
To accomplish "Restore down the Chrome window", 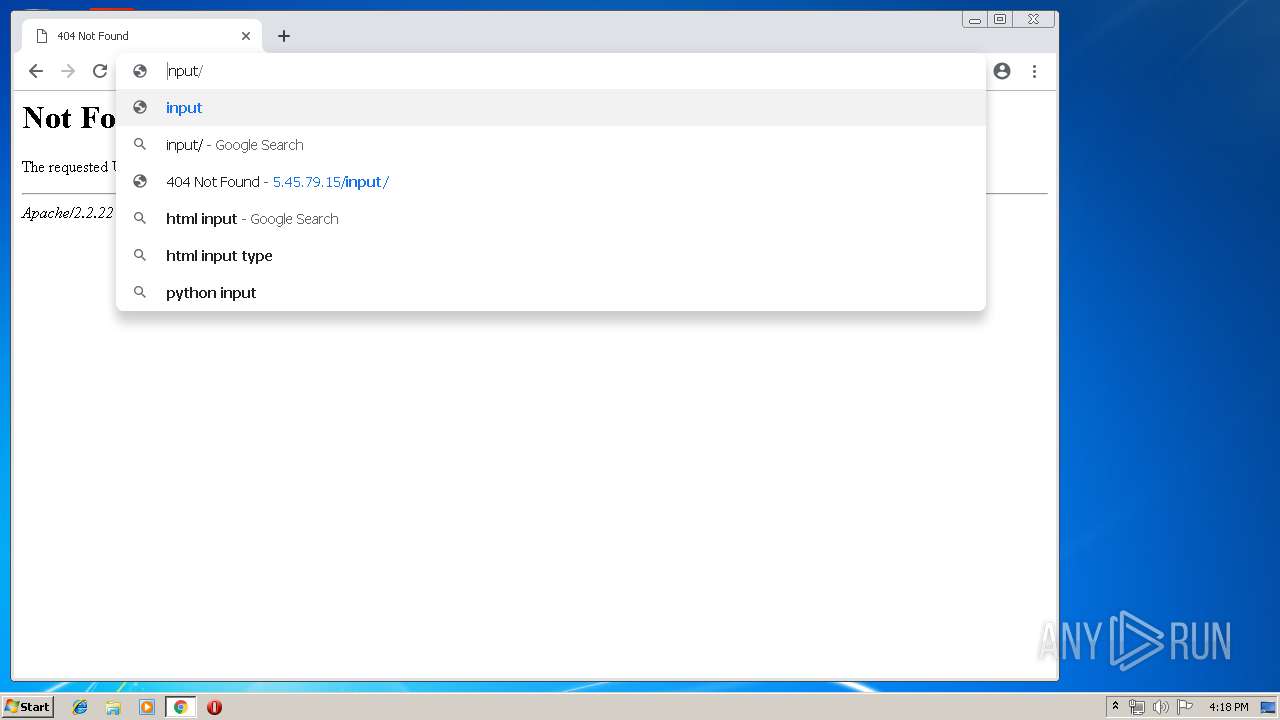I will [x=1000, y=19].
